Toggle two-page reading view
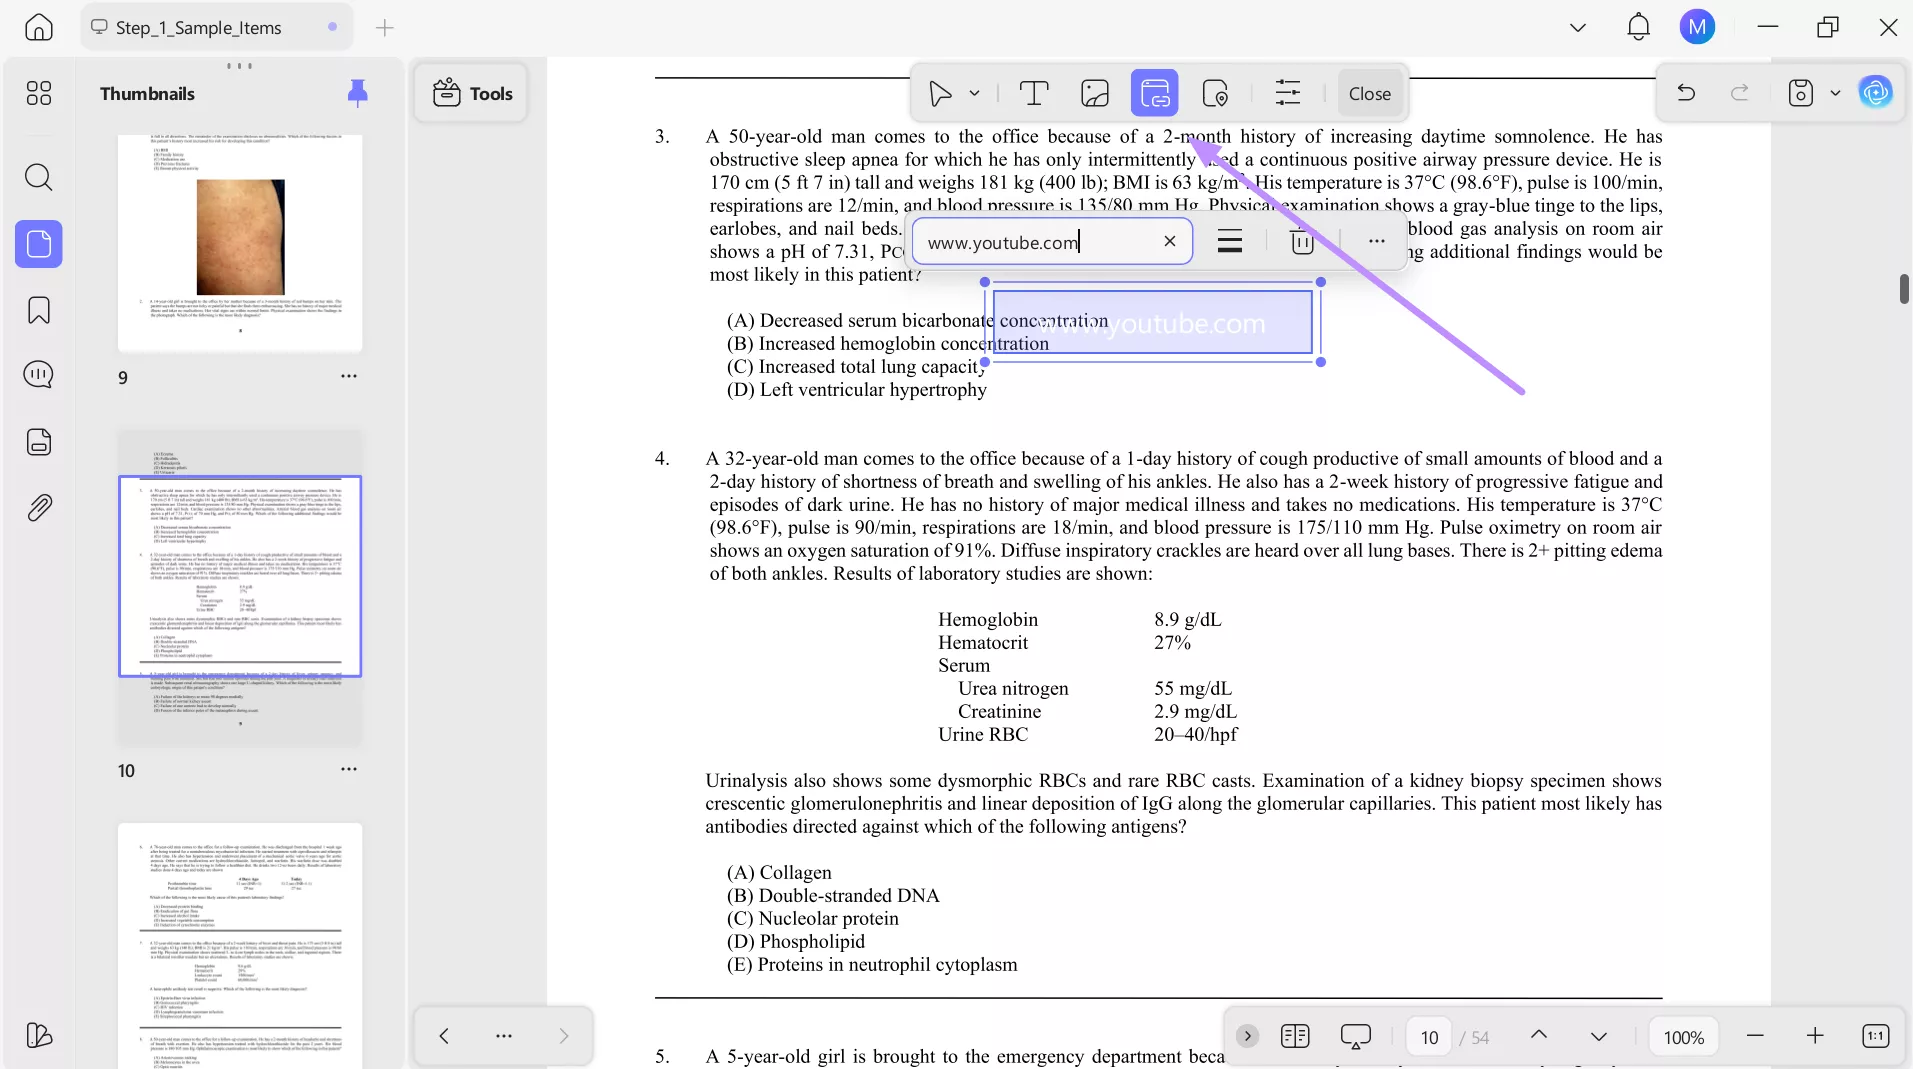Screen dimensions: 1913x1069 [1296, 1037]
